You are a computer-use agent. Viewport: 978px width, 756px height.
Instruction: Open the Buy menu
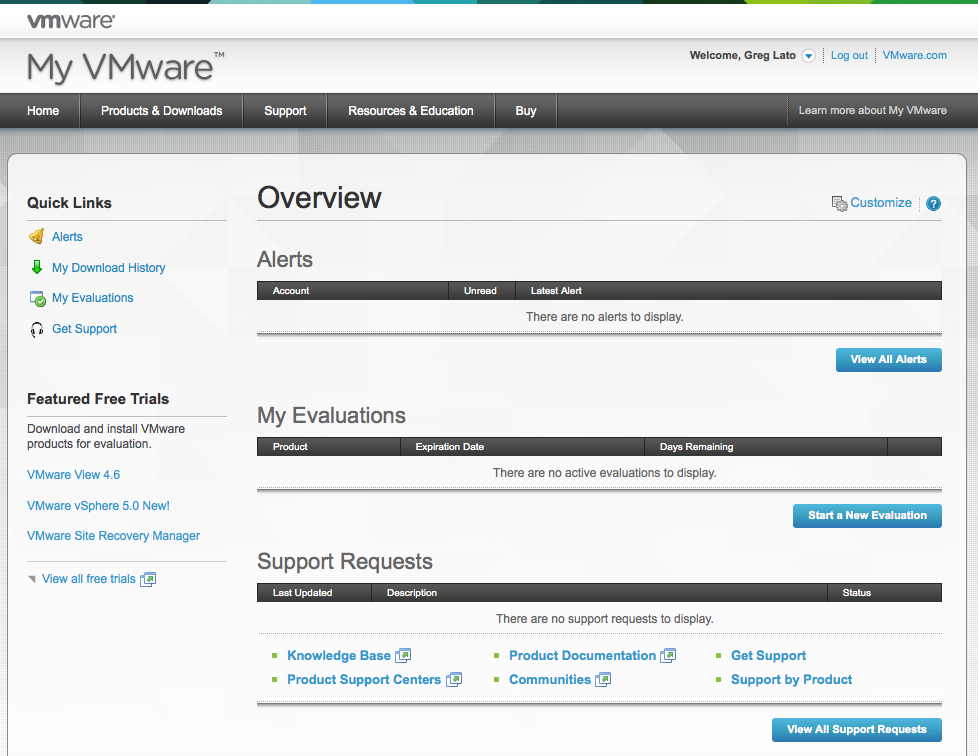click(x=526, y=111)
